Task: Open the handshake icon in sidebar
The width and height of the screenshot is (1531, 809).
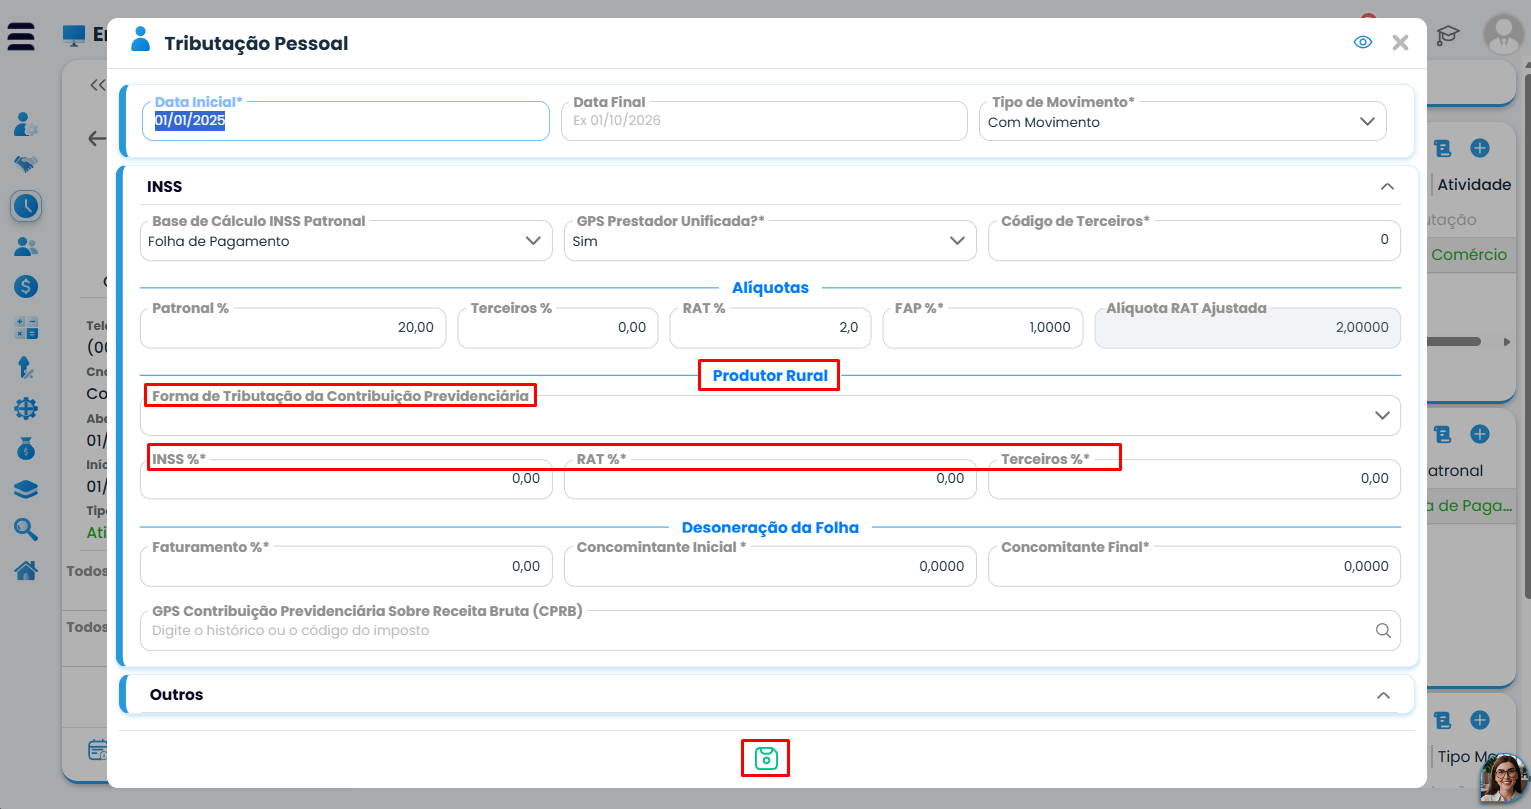Action: [26, 163]
